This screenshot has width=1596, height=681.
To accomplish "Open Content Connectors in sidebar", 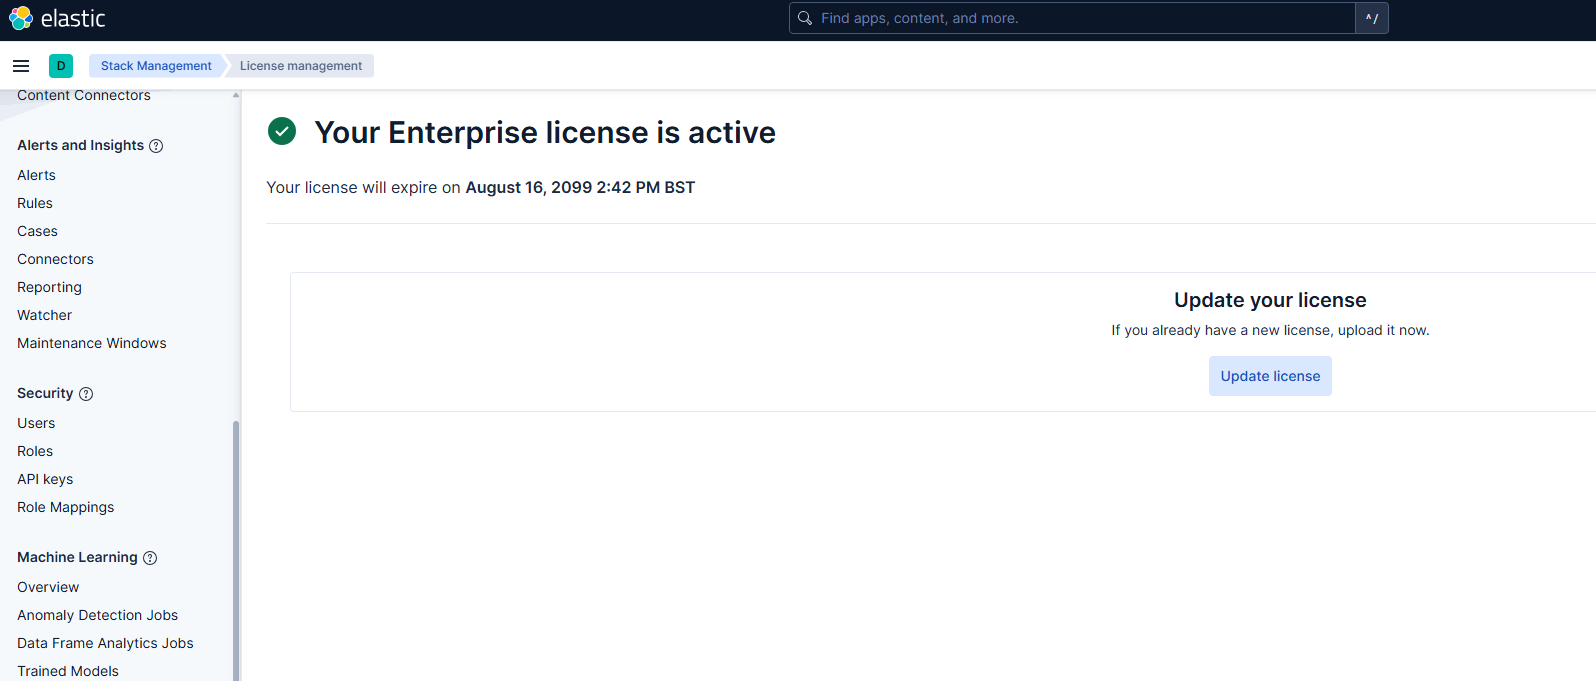I will pyautogui.click(x=84, y=96).
